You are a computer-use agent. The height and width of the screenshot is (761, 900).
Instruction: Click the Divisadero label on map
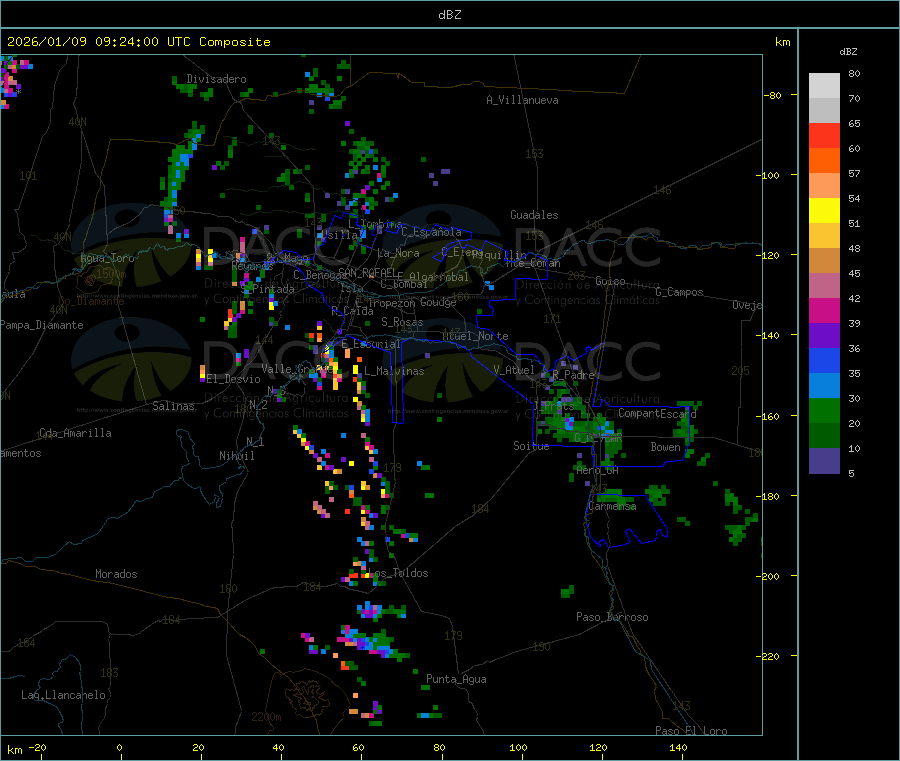216,79
